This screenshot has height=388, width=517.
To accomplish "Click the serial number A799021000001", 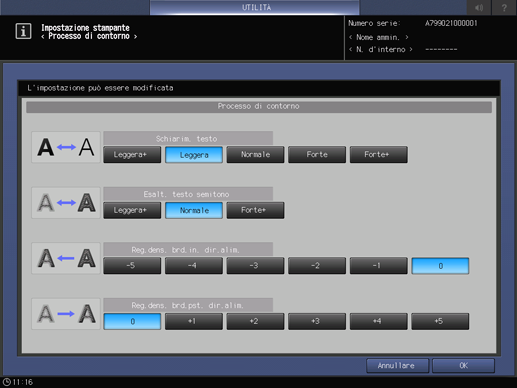I will click(451, 23).
